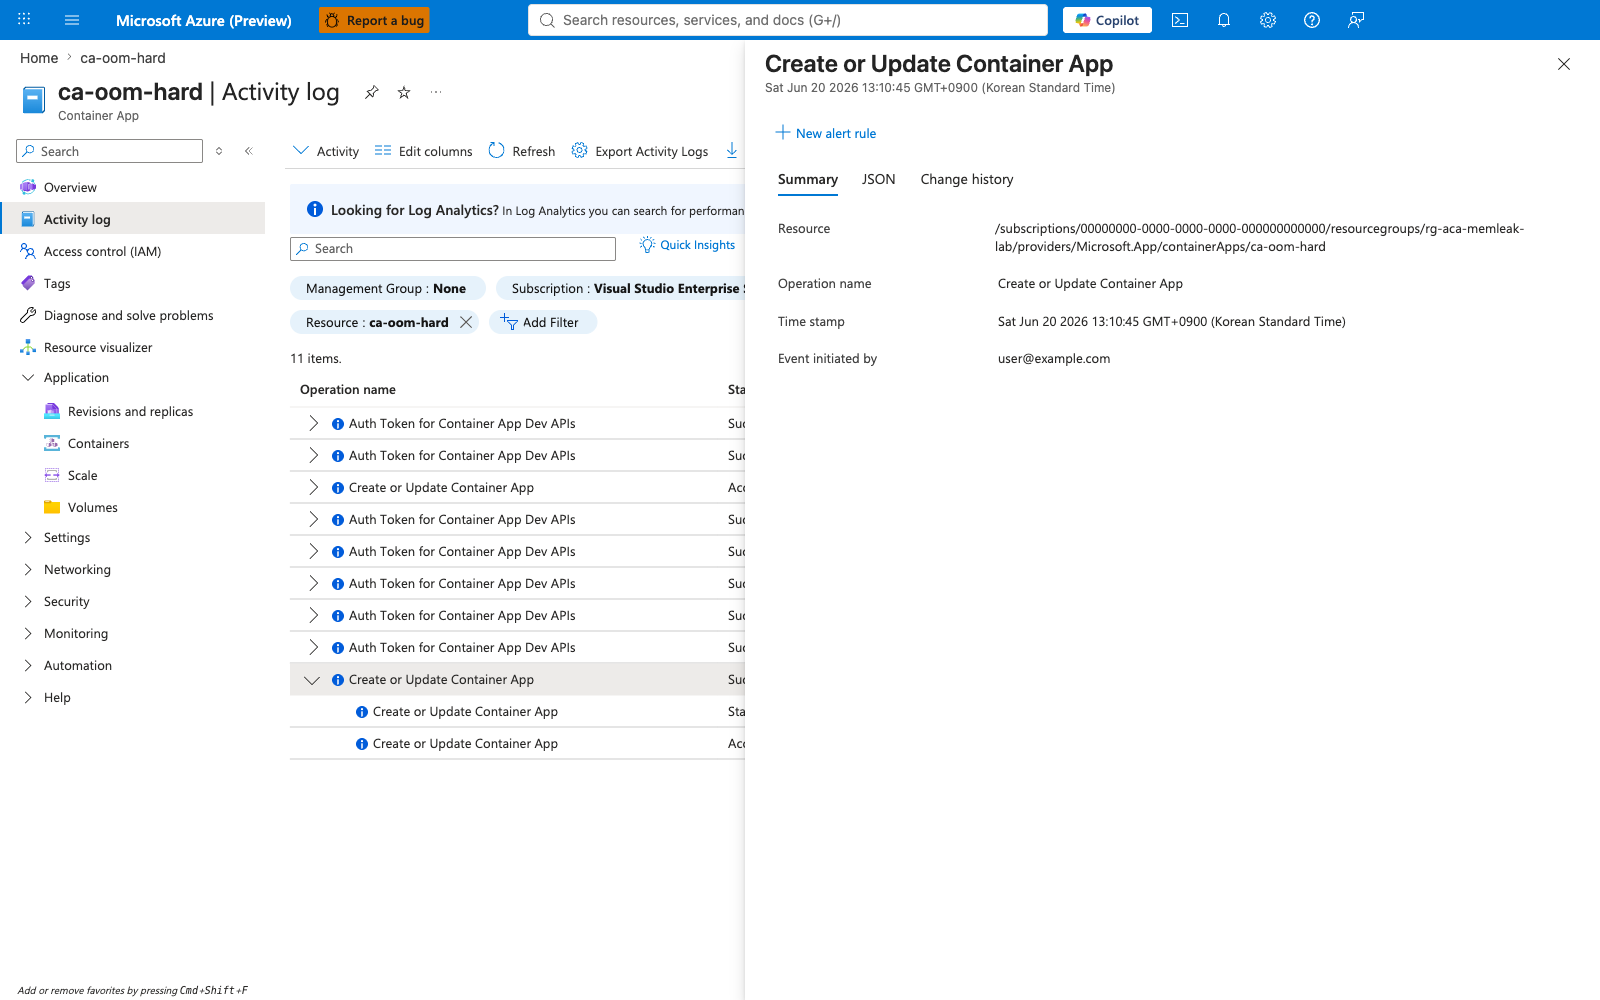Focus the global search resources box

(x=788, y=20)
